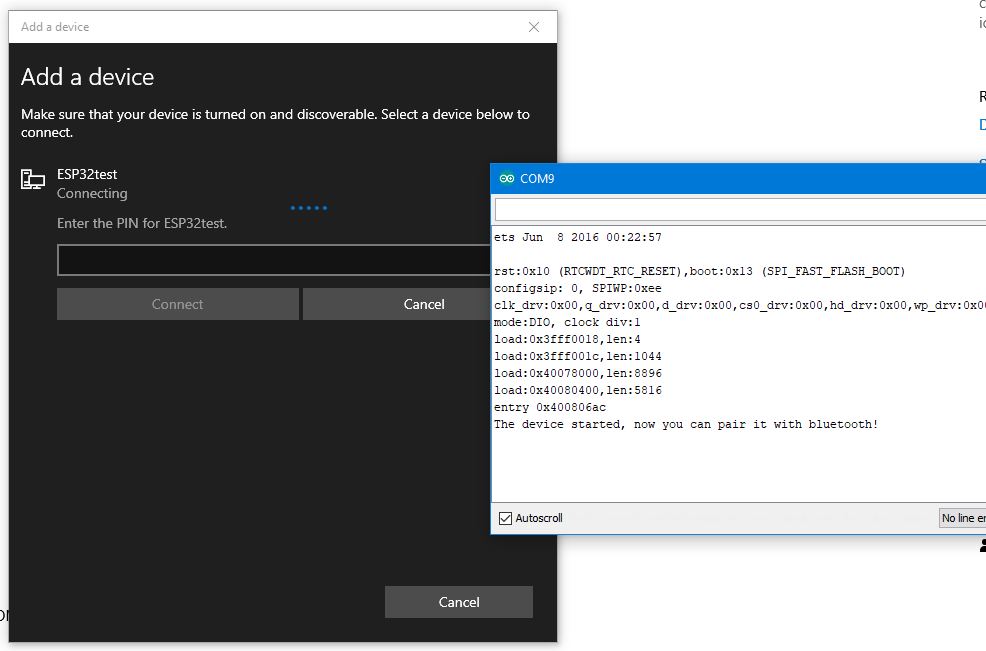Click the "entry 0x400806ac" line

pyautogui.click(x=550, y=407)
